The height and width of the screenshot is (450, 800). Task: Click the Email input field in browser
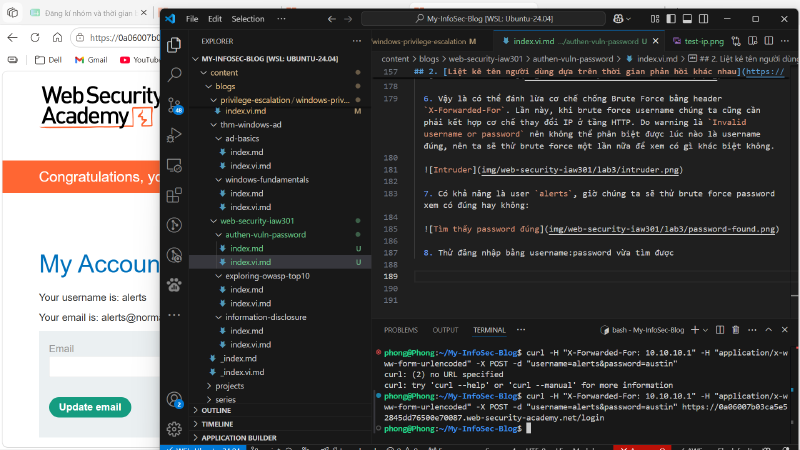(x=105, y=366)
